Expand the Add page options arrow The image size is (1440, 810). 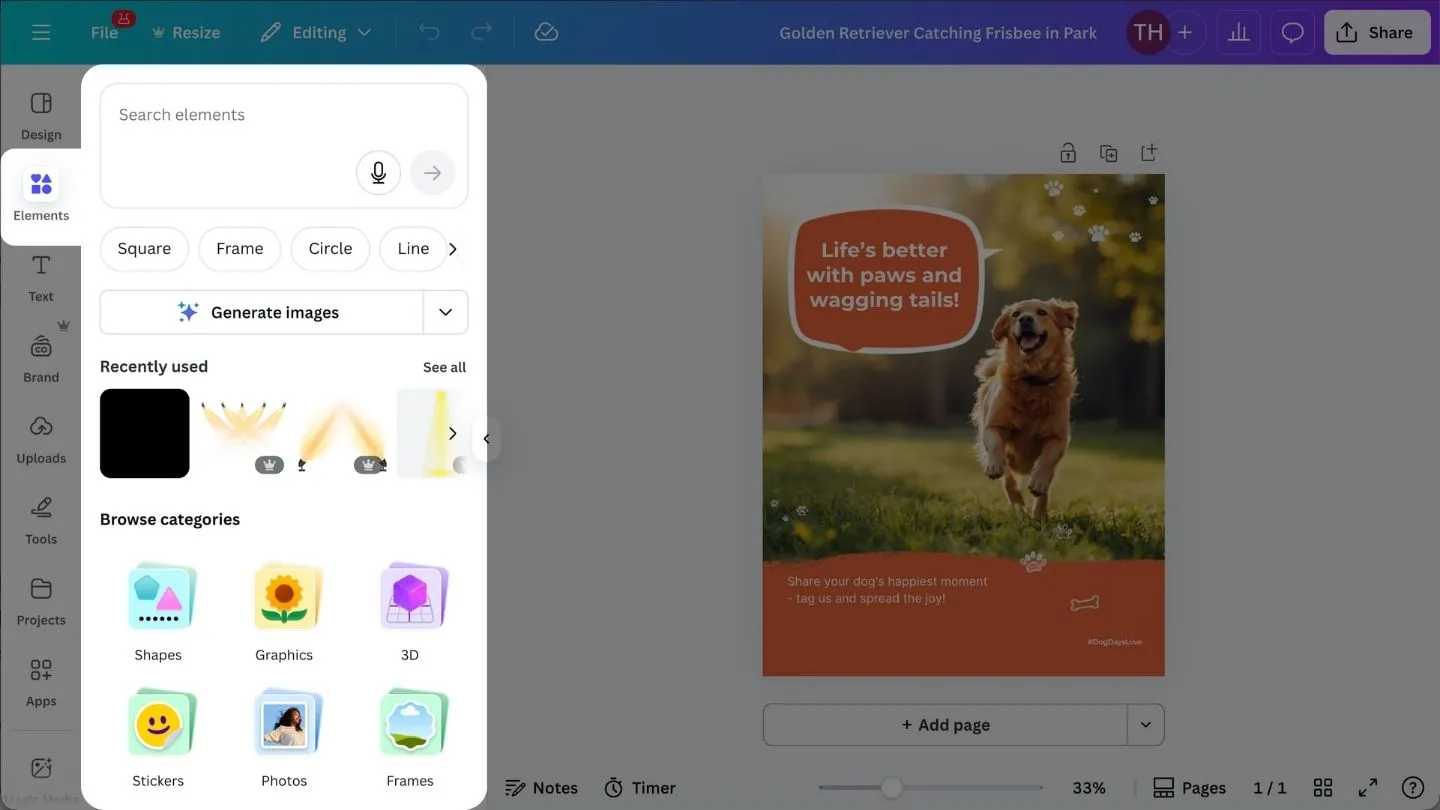point(1146,725)
